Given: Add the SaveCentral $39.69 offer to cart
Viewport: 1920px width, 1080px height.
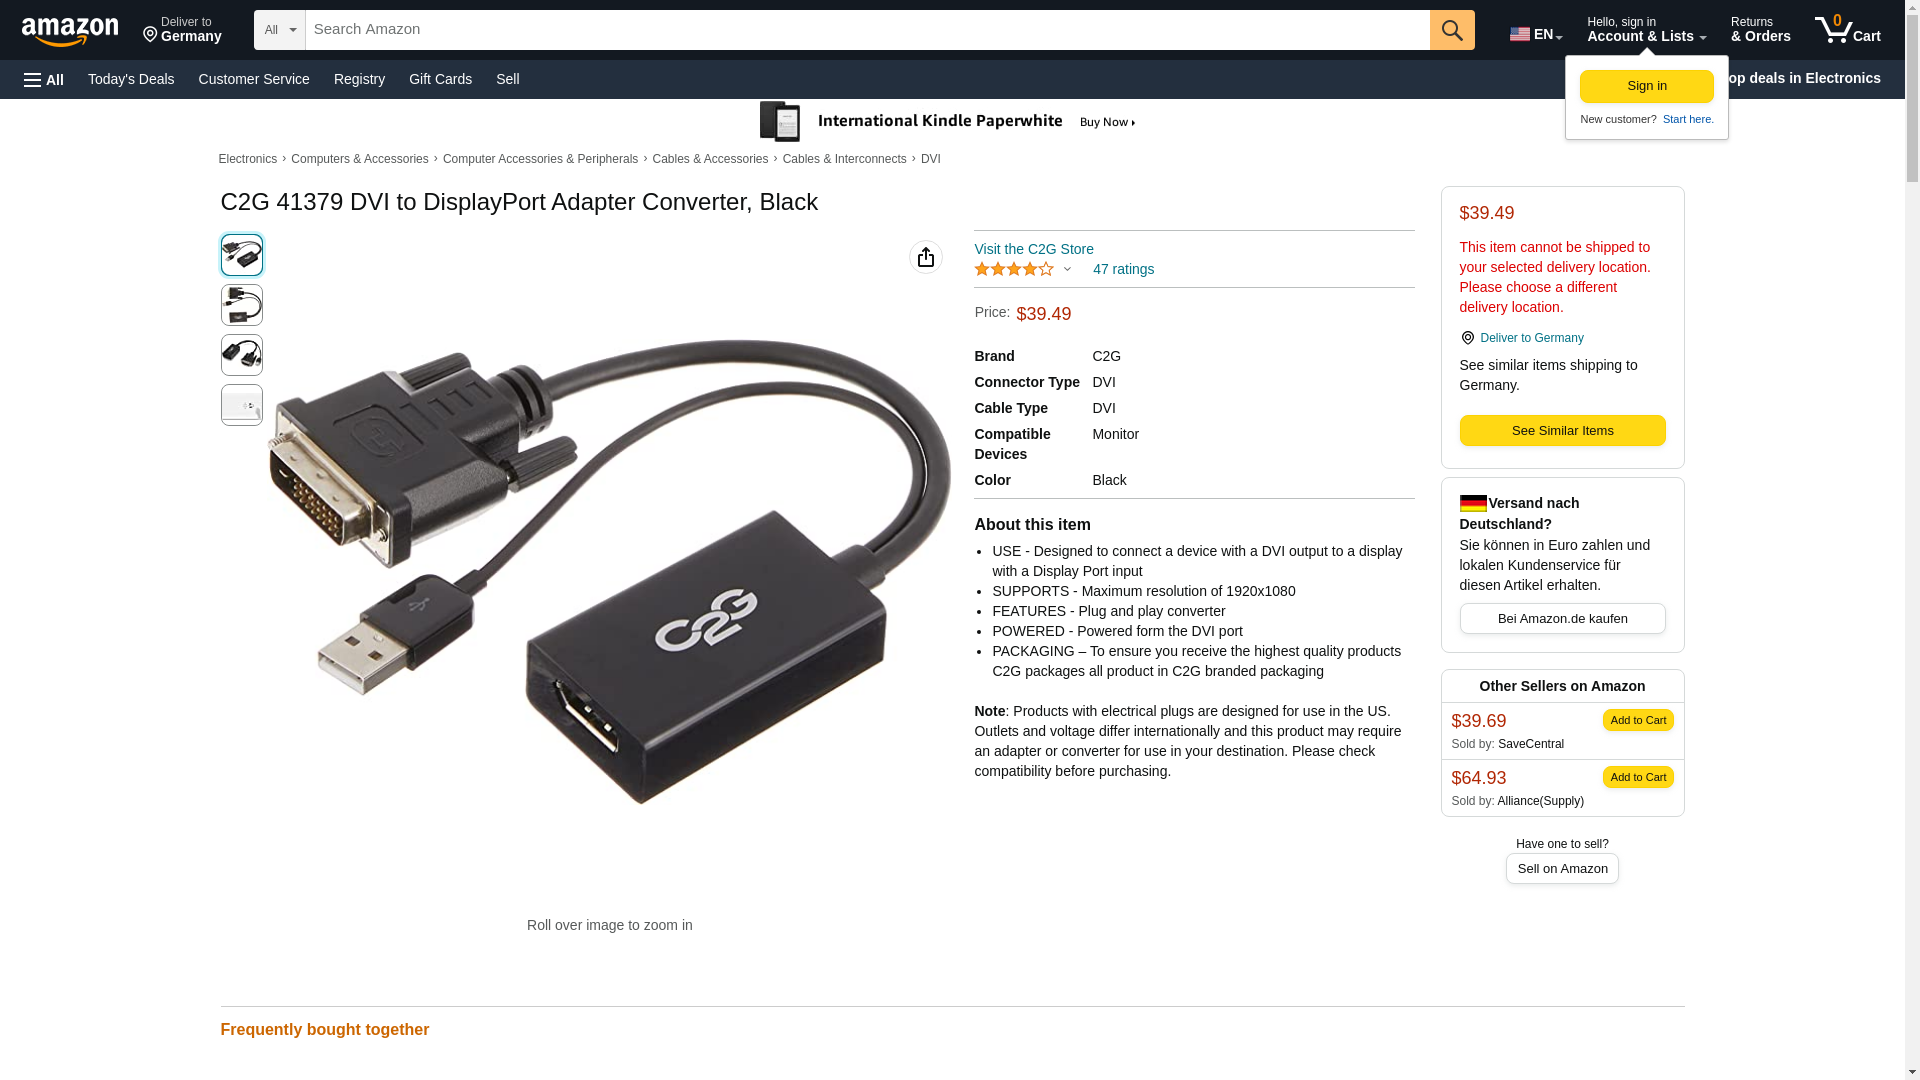Looking at the screenshot, I should pyautogui.click(x=1638, y=720).
